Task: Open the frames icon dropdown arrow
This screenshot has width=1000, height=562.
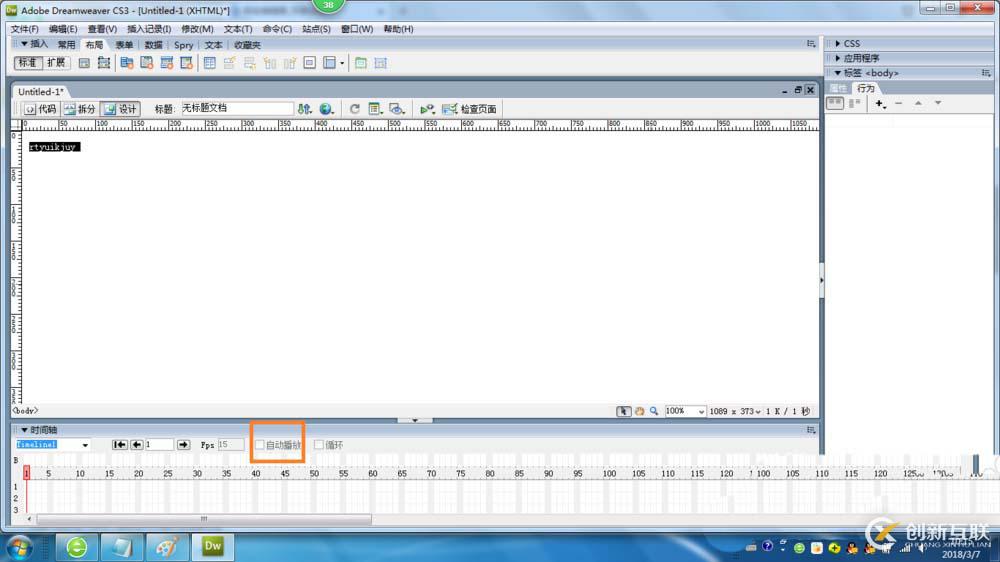Action: pos(342,63)
